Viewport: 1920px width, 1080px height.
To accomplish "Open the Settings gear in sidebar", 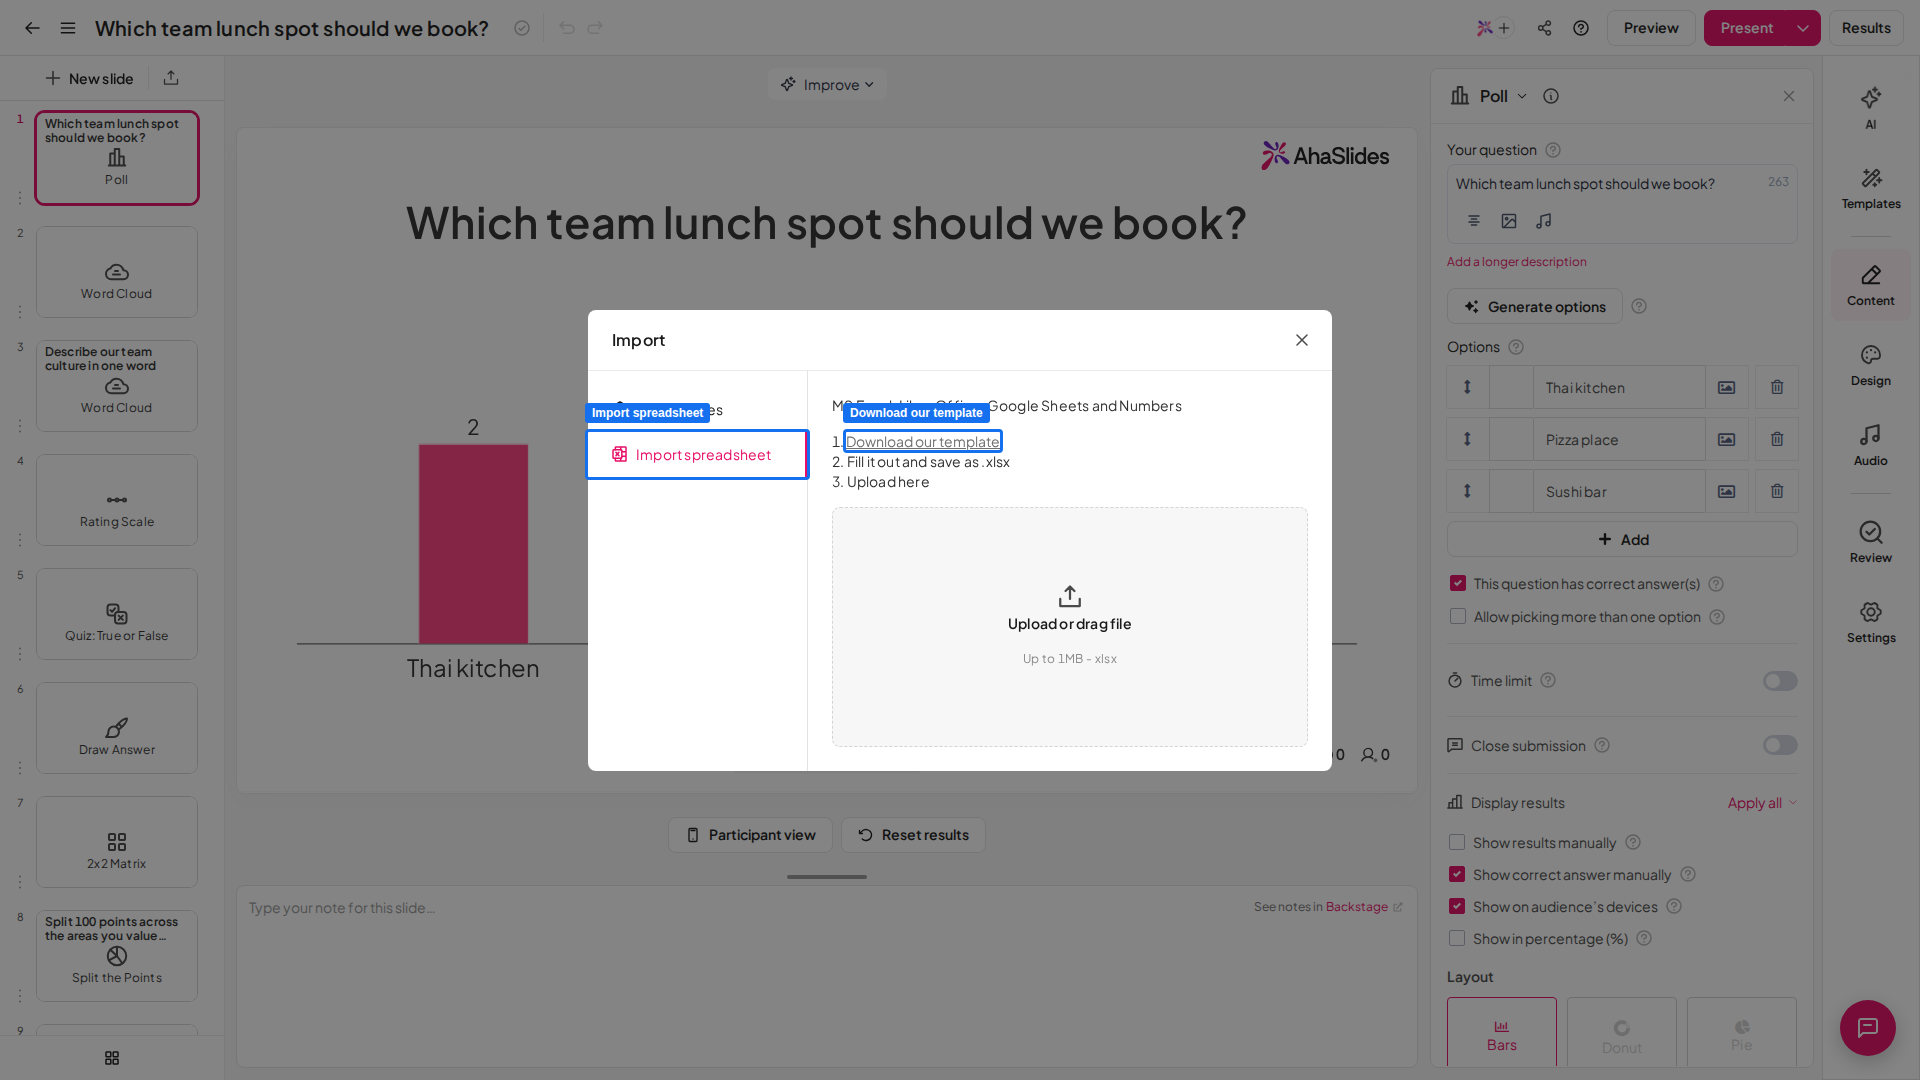I will pos(1871,623).
